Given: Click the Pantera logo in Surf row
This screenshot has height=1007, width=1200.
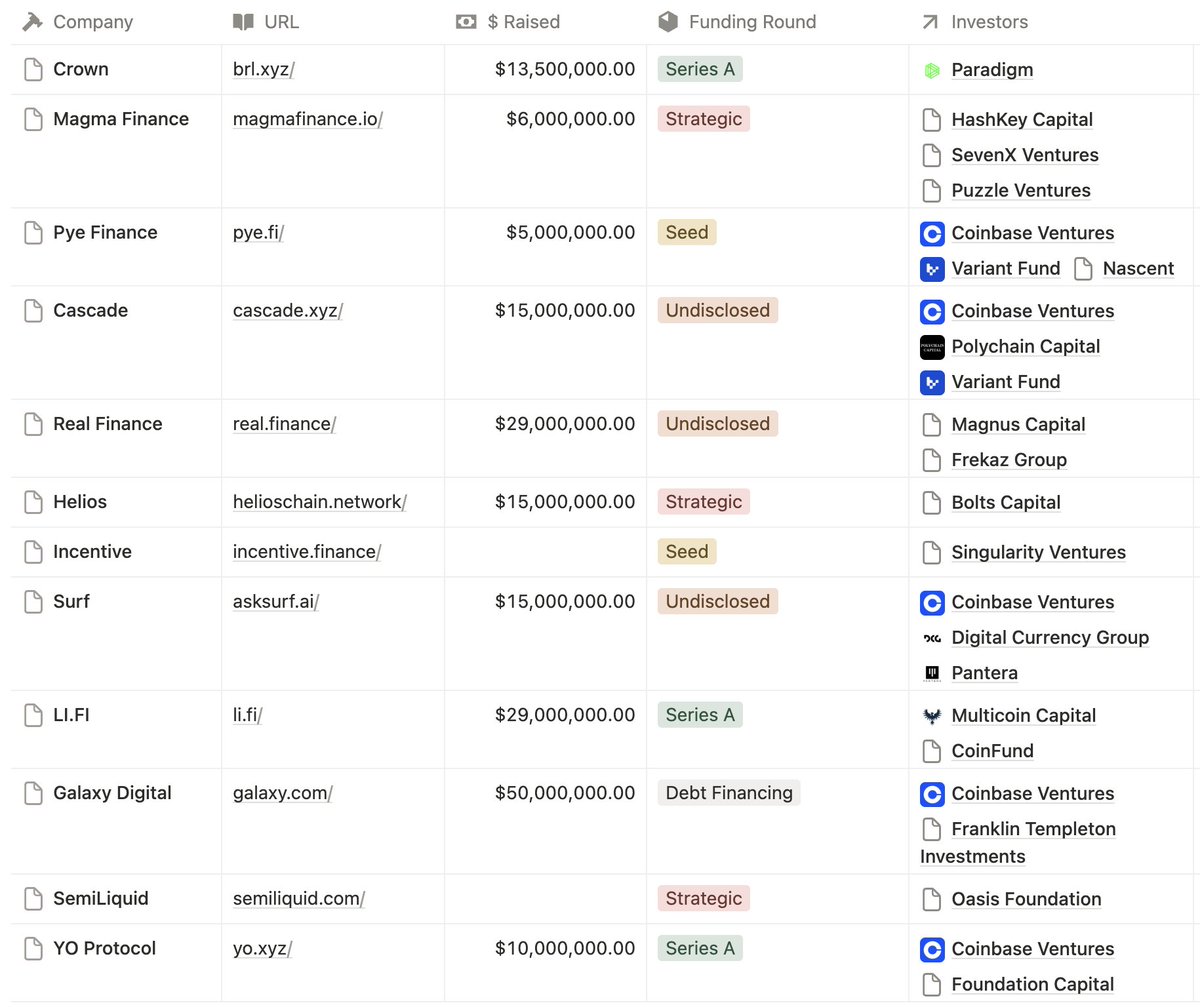Looking at the screenshot, I should 932,673.
